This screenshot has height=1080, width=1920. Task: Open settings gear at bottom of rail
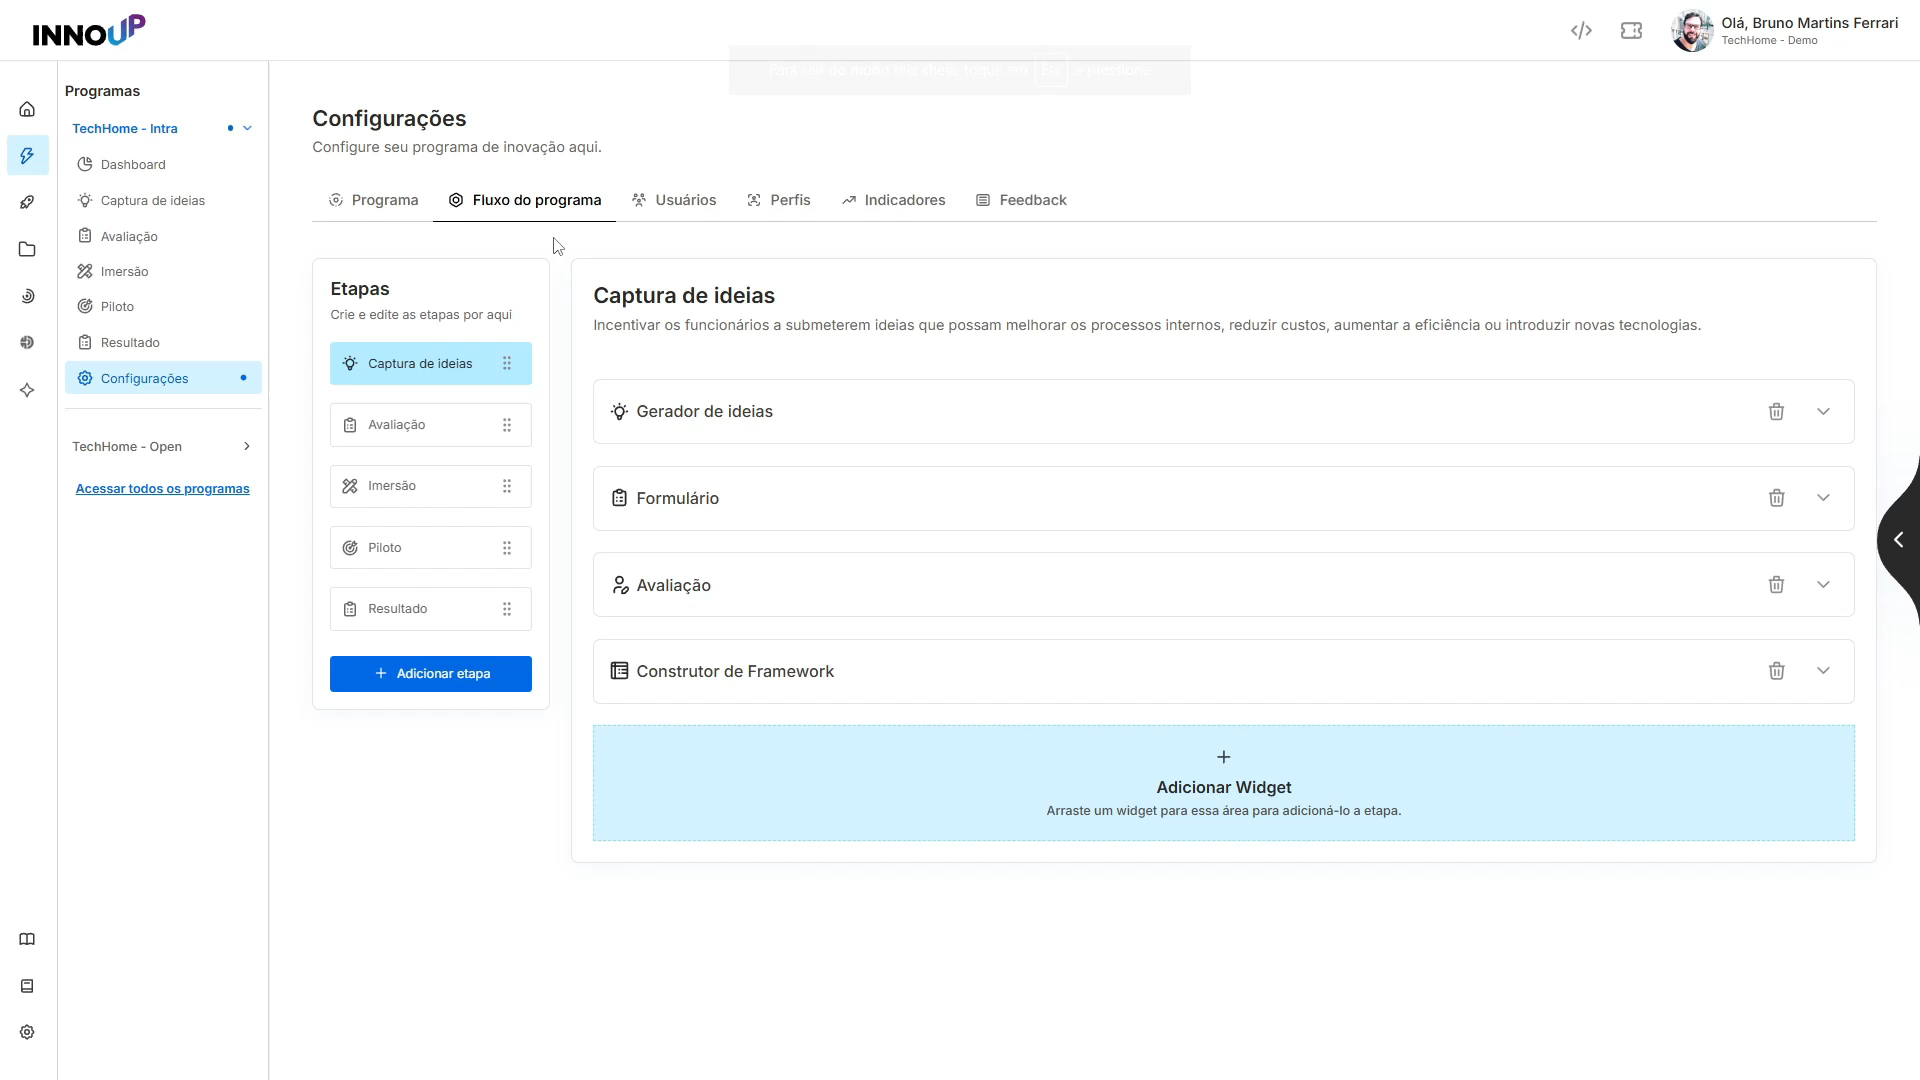[27, 1032]
